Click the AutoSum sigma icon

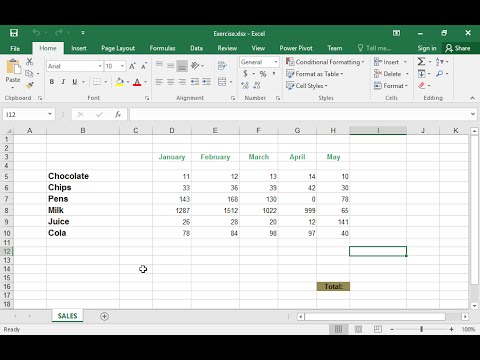421,62
